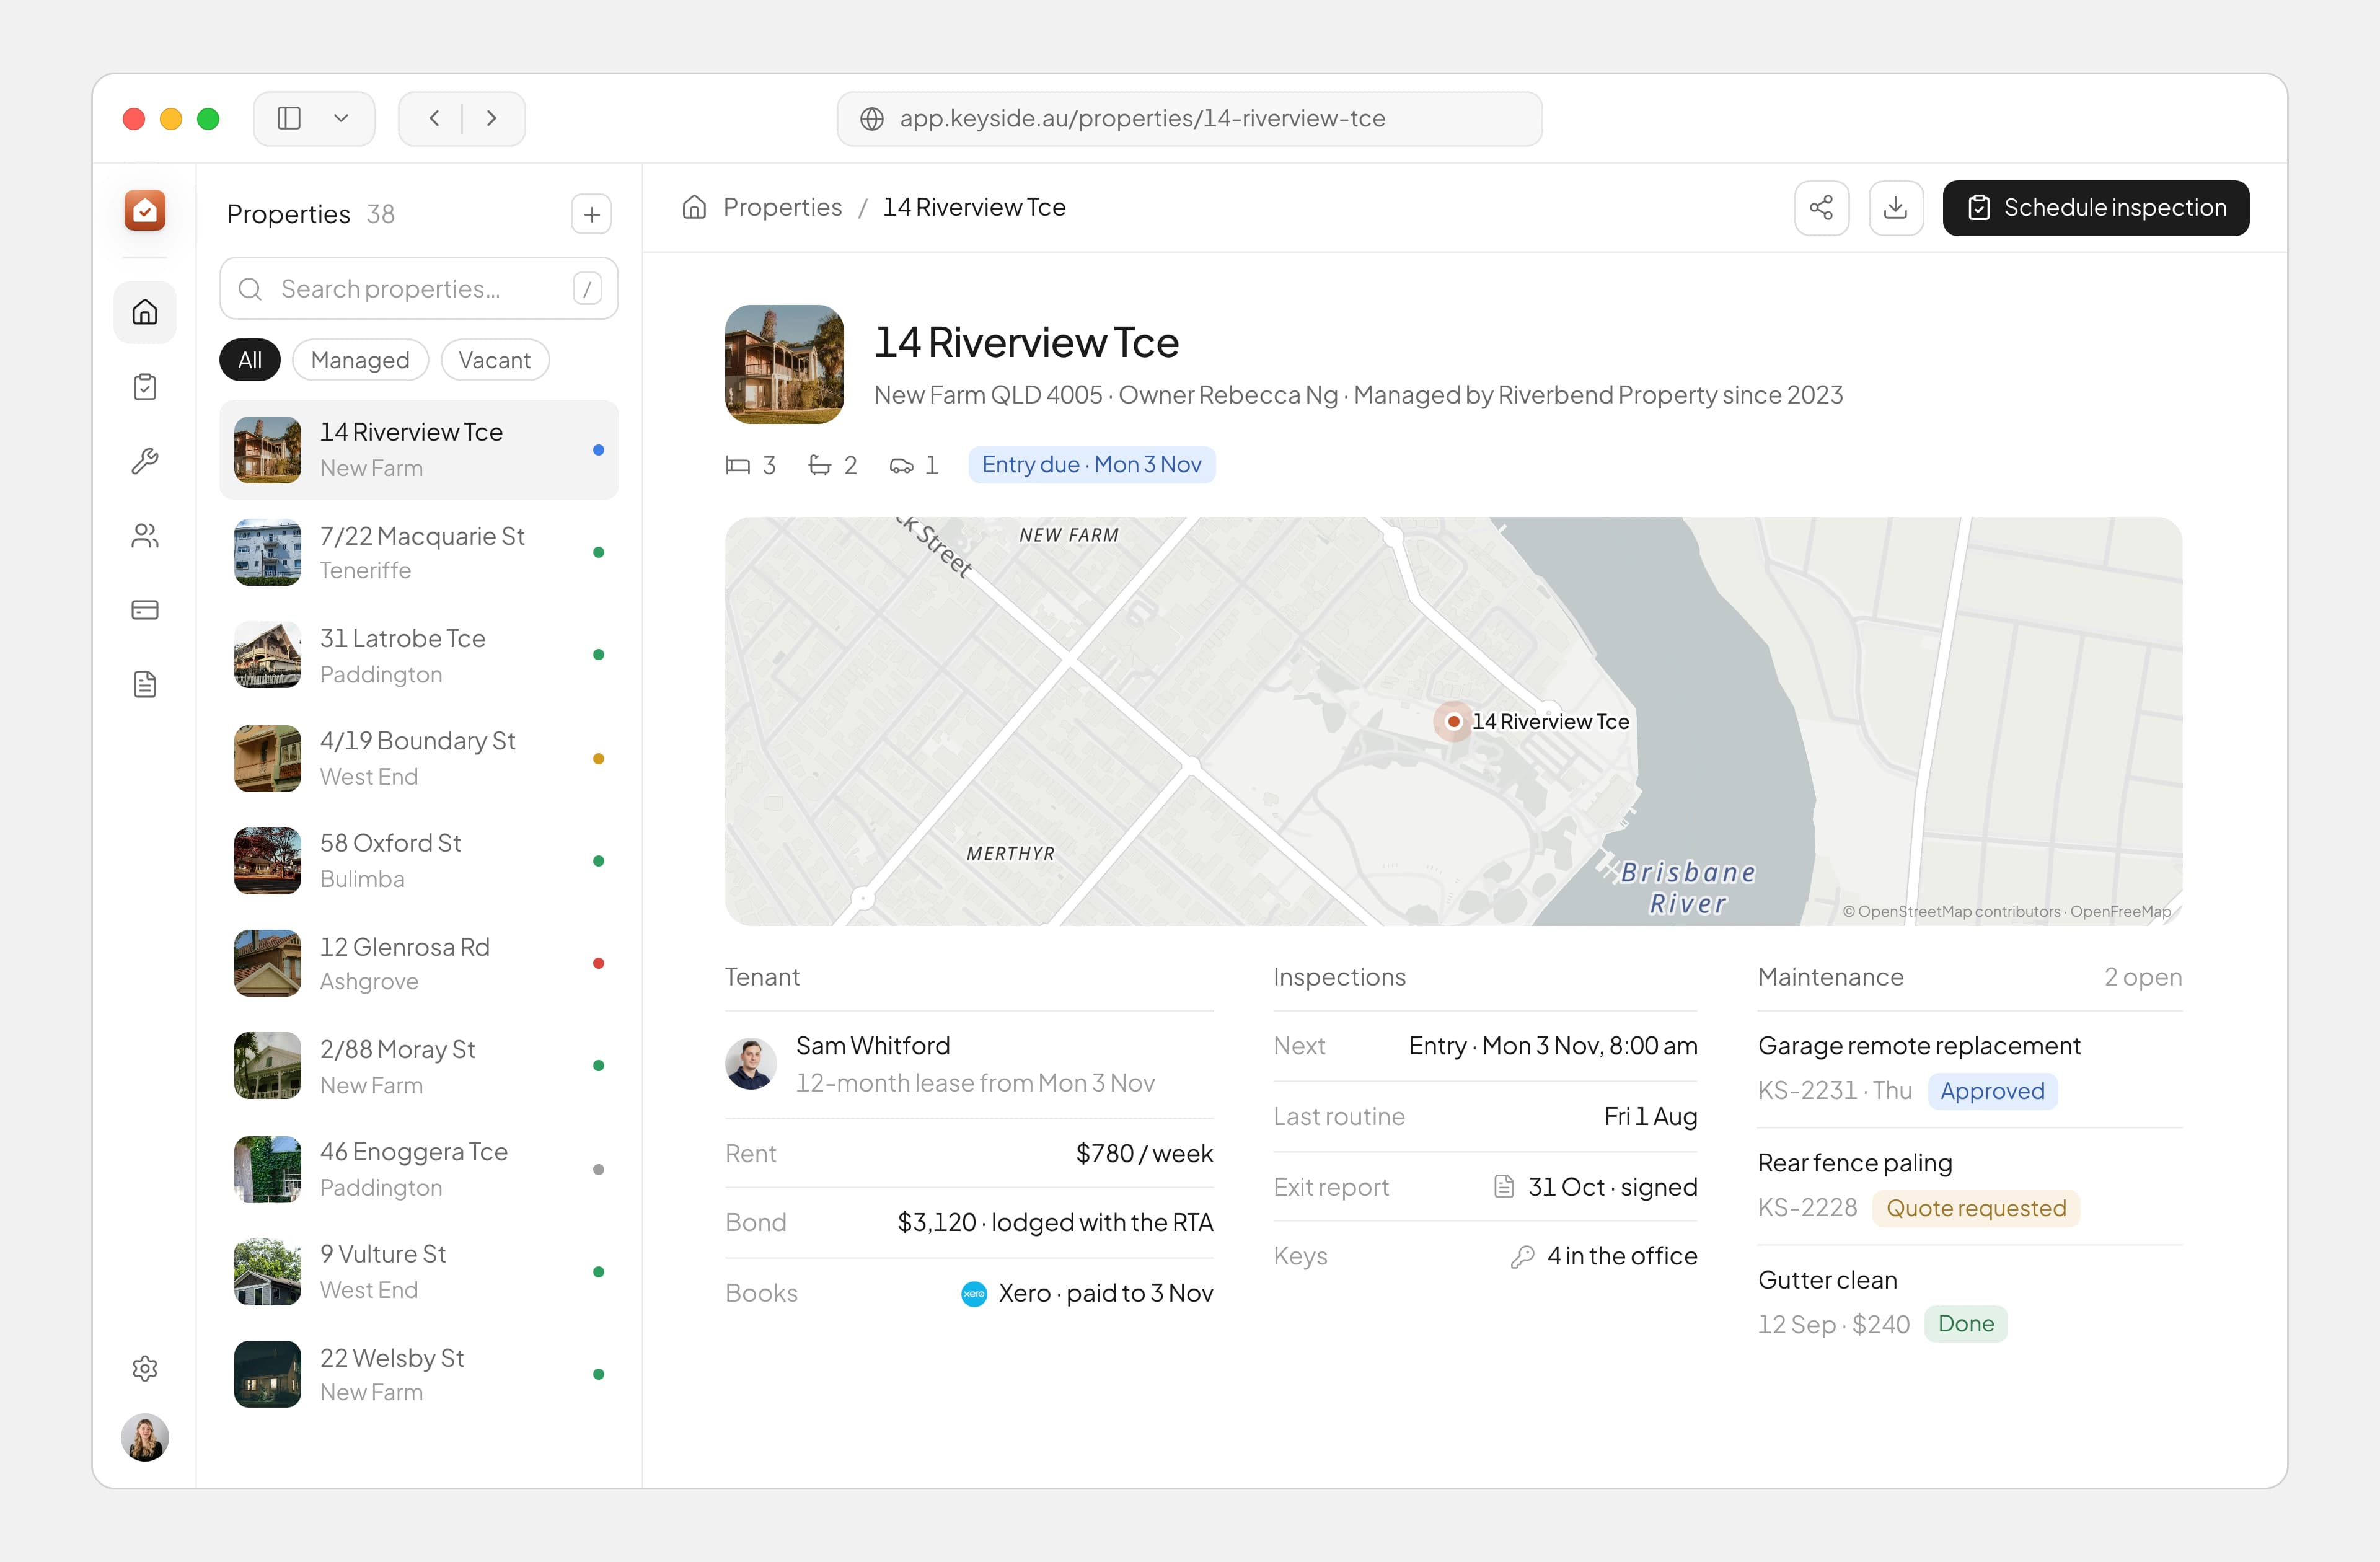Open documents icon in sidebar
Viewport: 2380px width, 1562px height.
click(145, 684)
